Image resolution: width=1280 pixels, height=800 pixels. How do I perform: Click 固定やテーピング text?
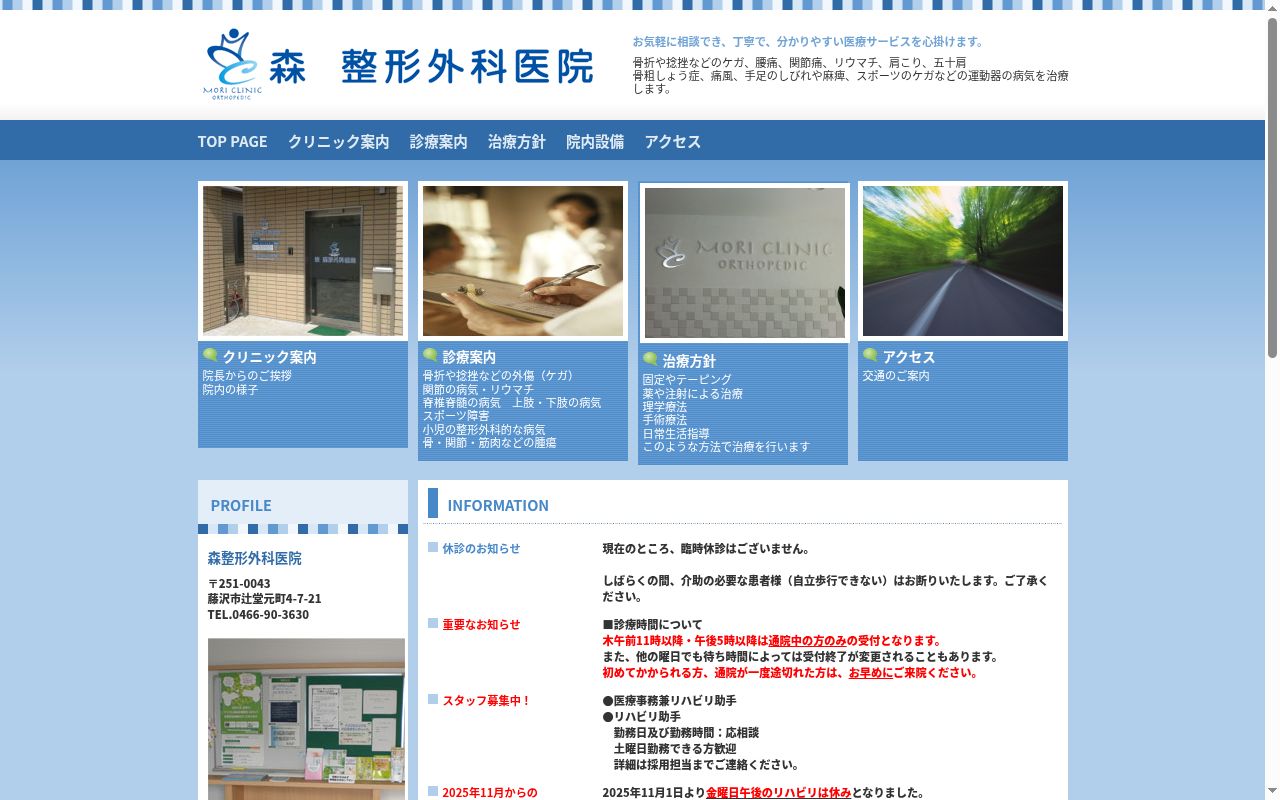tap(687, 380)
